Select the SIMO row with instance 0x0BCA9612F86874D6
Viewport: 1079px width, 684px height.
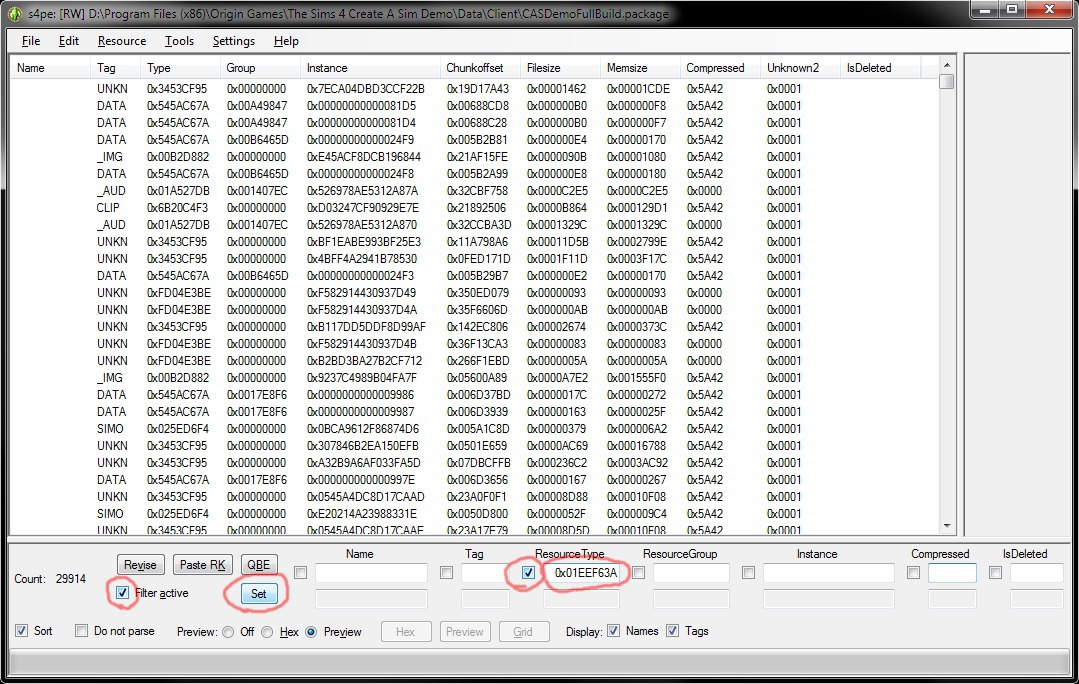pyautogui.click(x=475, y=429)
